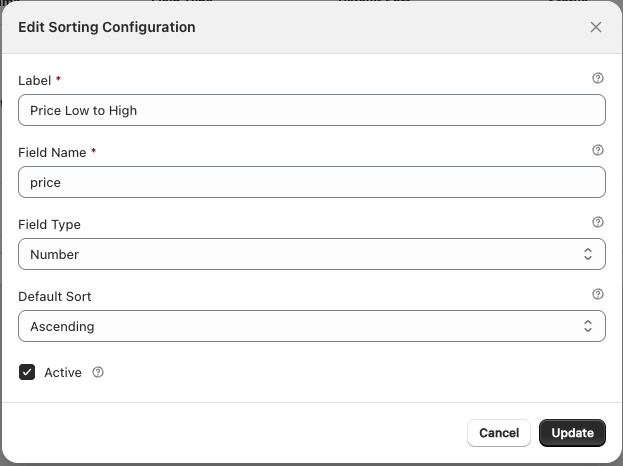Focus the Label input with Price Low to High
Viewport: 623px width, 466px height.
pos(311,110)
